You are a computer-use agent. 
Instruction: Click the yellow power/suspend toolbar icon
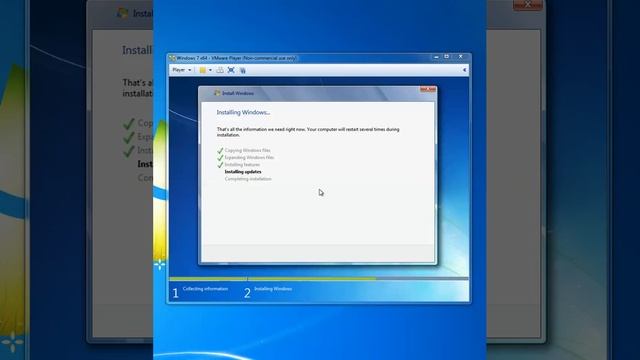202,70
